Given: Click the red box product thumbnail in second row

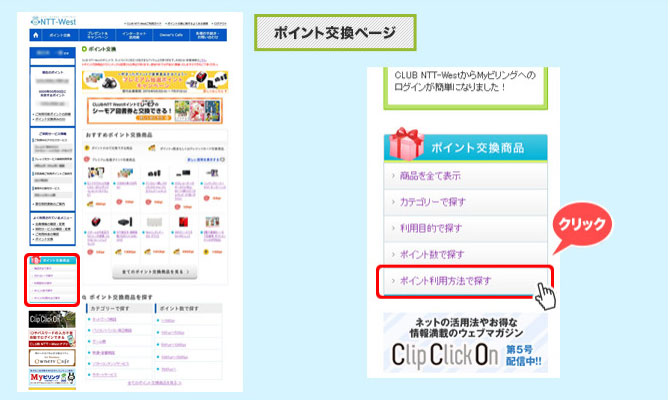Looking at the screenshot, I should (183, 222).
